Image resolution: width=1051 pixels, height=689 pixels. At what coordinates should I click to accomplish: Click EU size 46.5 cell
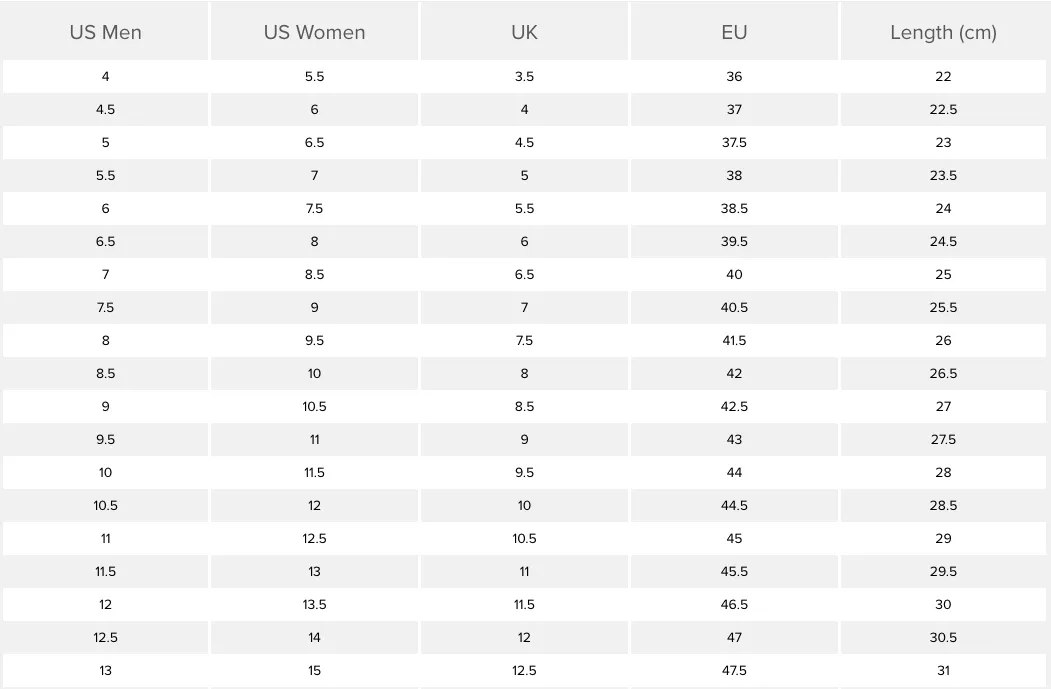[x=734, y=604]
